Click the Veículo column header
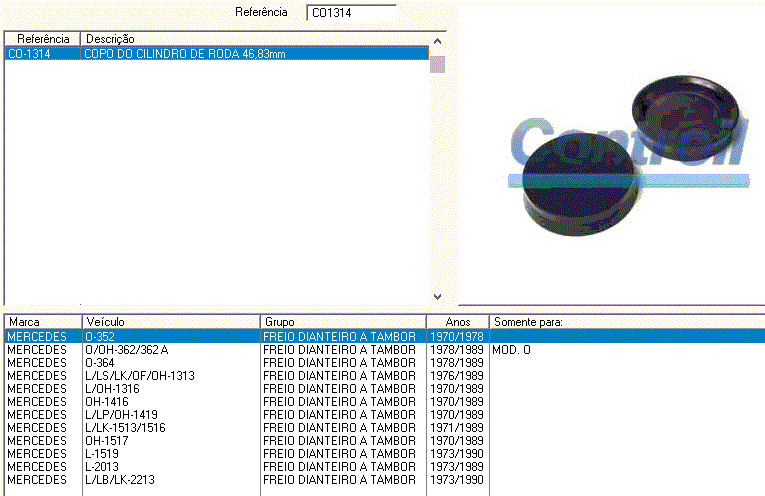 coord(170,322)
